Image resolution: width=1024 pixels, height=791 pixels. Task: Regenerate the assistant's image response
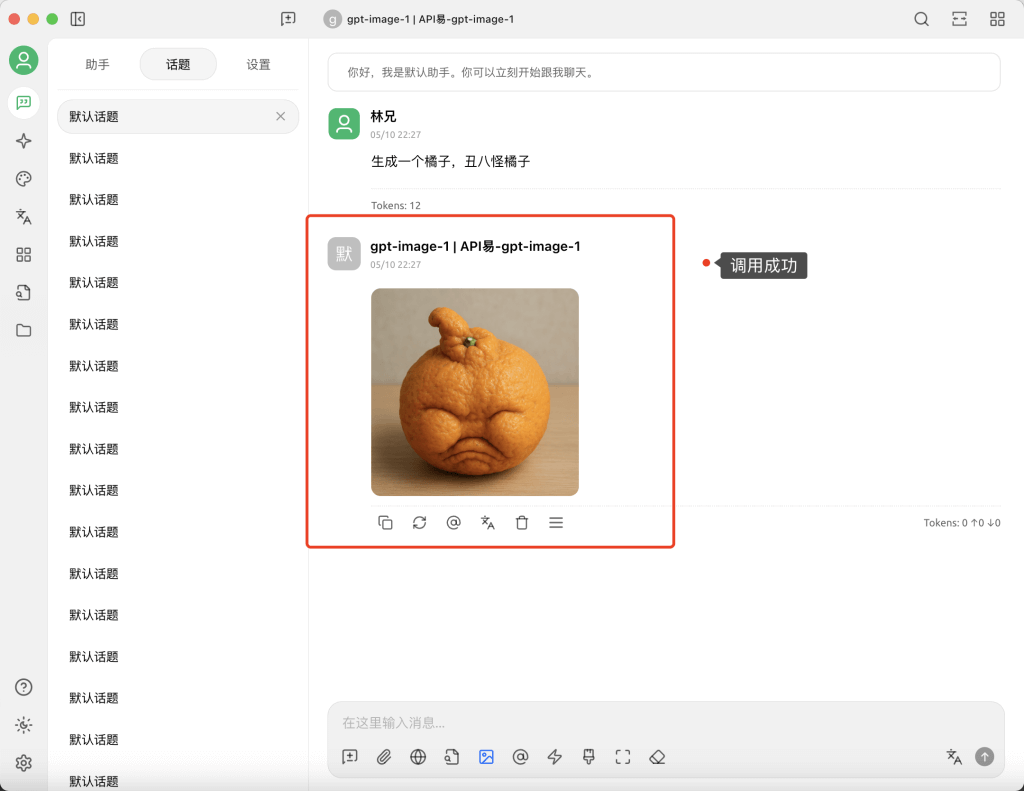(x=419, y=522)
